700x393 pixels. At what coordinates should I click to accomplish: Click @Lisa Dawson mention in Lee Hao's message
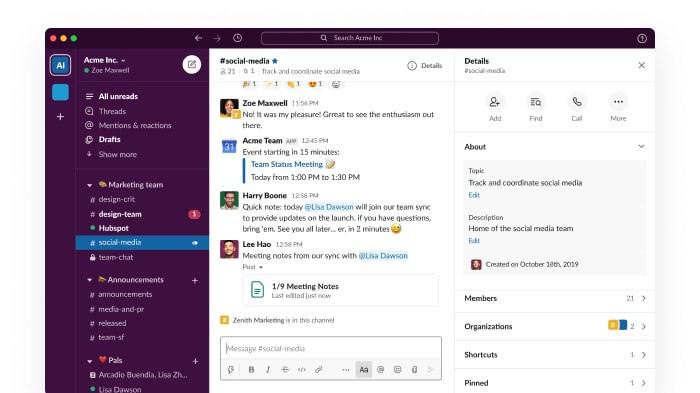coord(383,255)
